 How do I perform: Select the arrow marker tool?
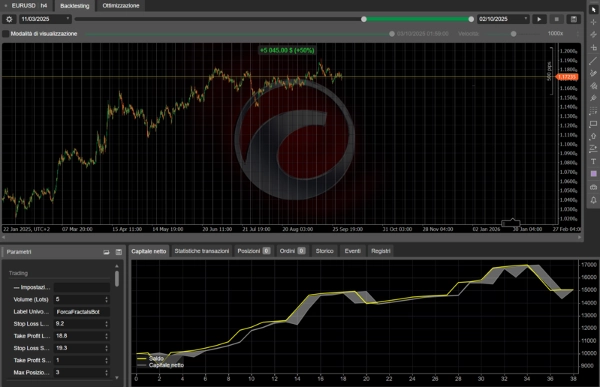pyautogui.click(x=593, y=136)
